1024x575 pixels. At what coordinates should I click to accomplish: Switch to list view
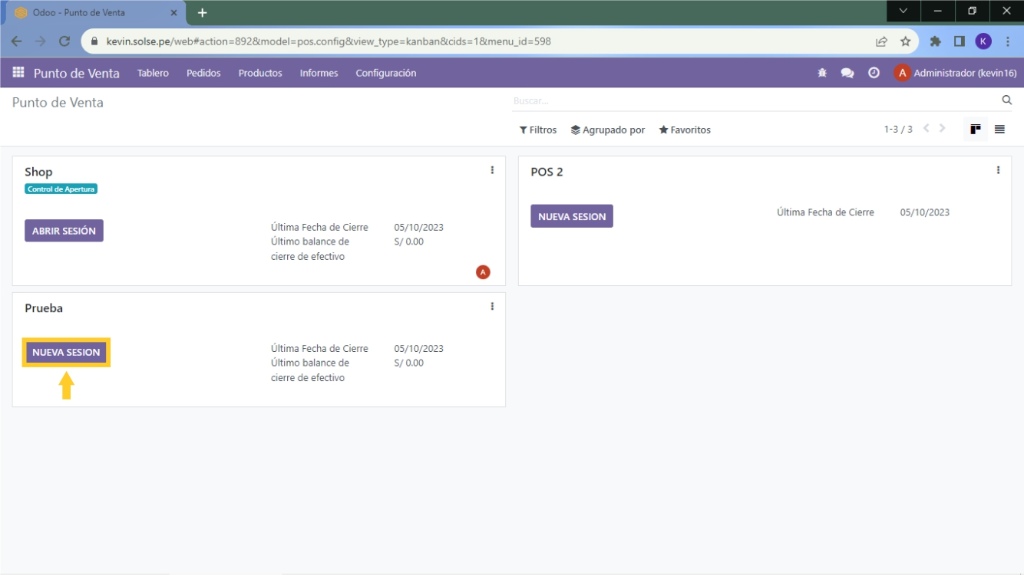point(999,130)
